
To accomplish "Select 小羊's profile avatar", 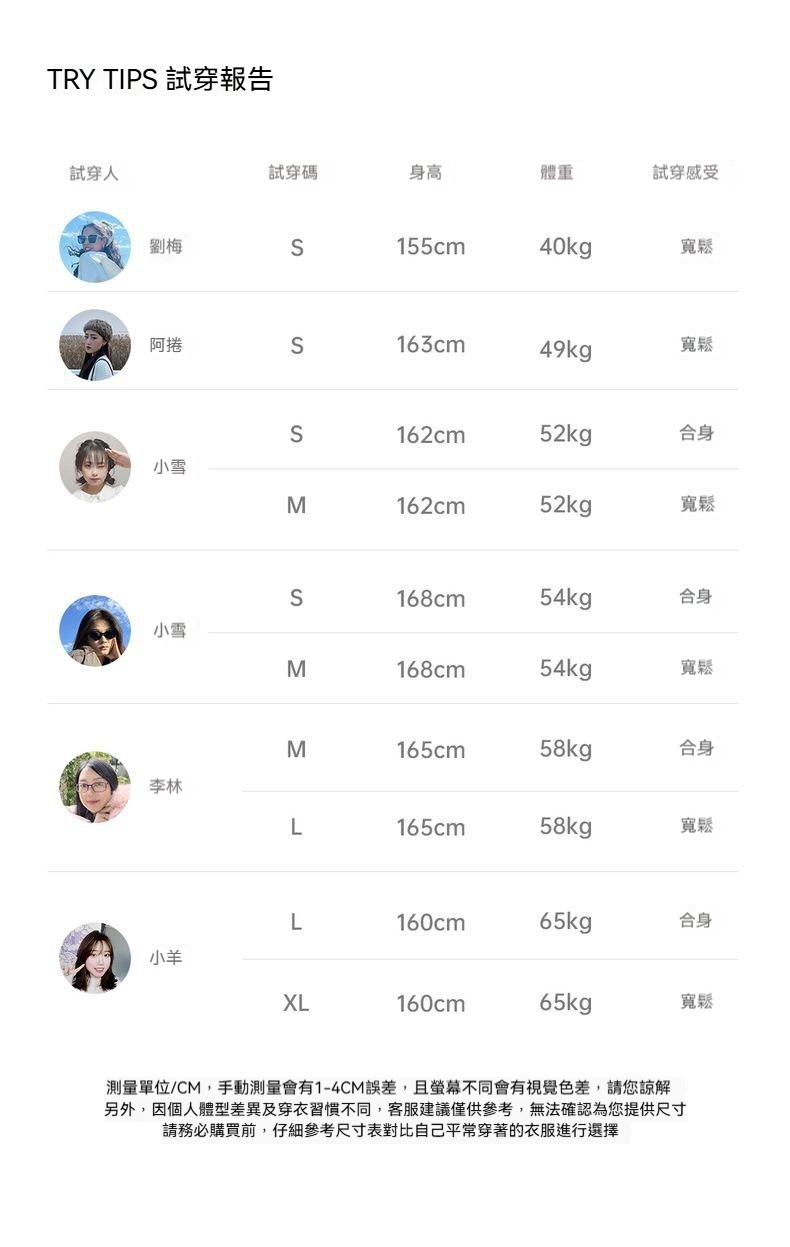I will [95, 958].
